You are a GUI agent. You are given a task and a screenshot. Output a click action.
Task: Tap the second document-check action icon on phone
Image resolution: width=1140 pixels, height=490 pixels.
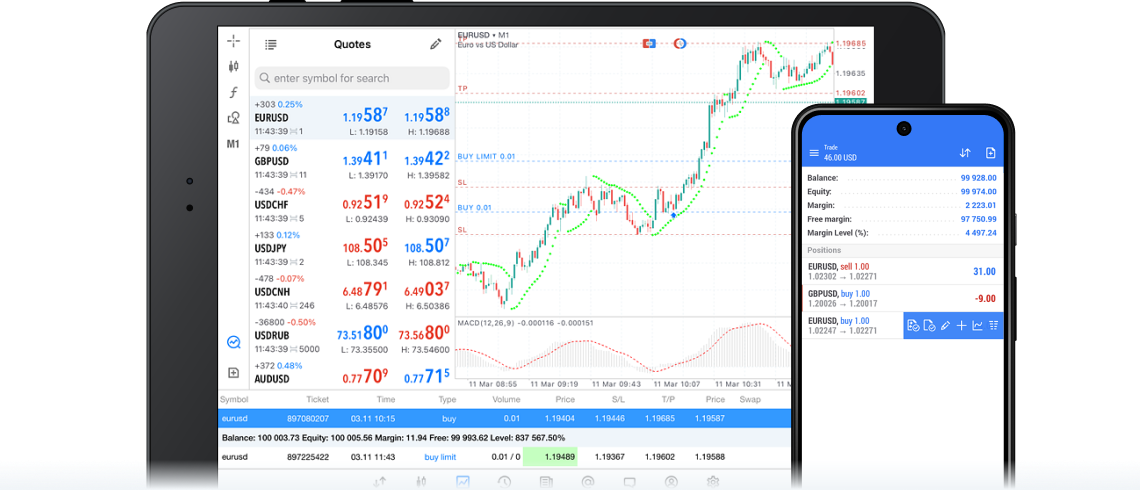pos(929,326)
